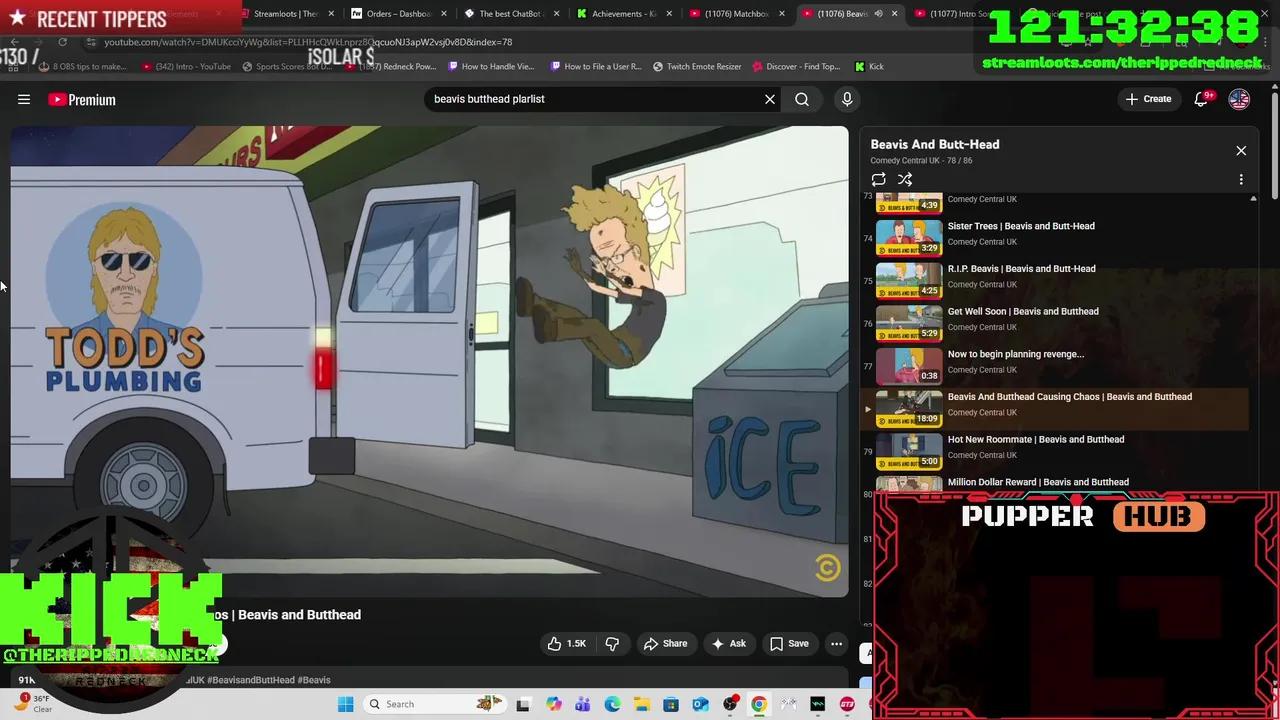Toggle loop playlist
Viewport: 1280px width, 720px height.
click(x=878, y=180)
